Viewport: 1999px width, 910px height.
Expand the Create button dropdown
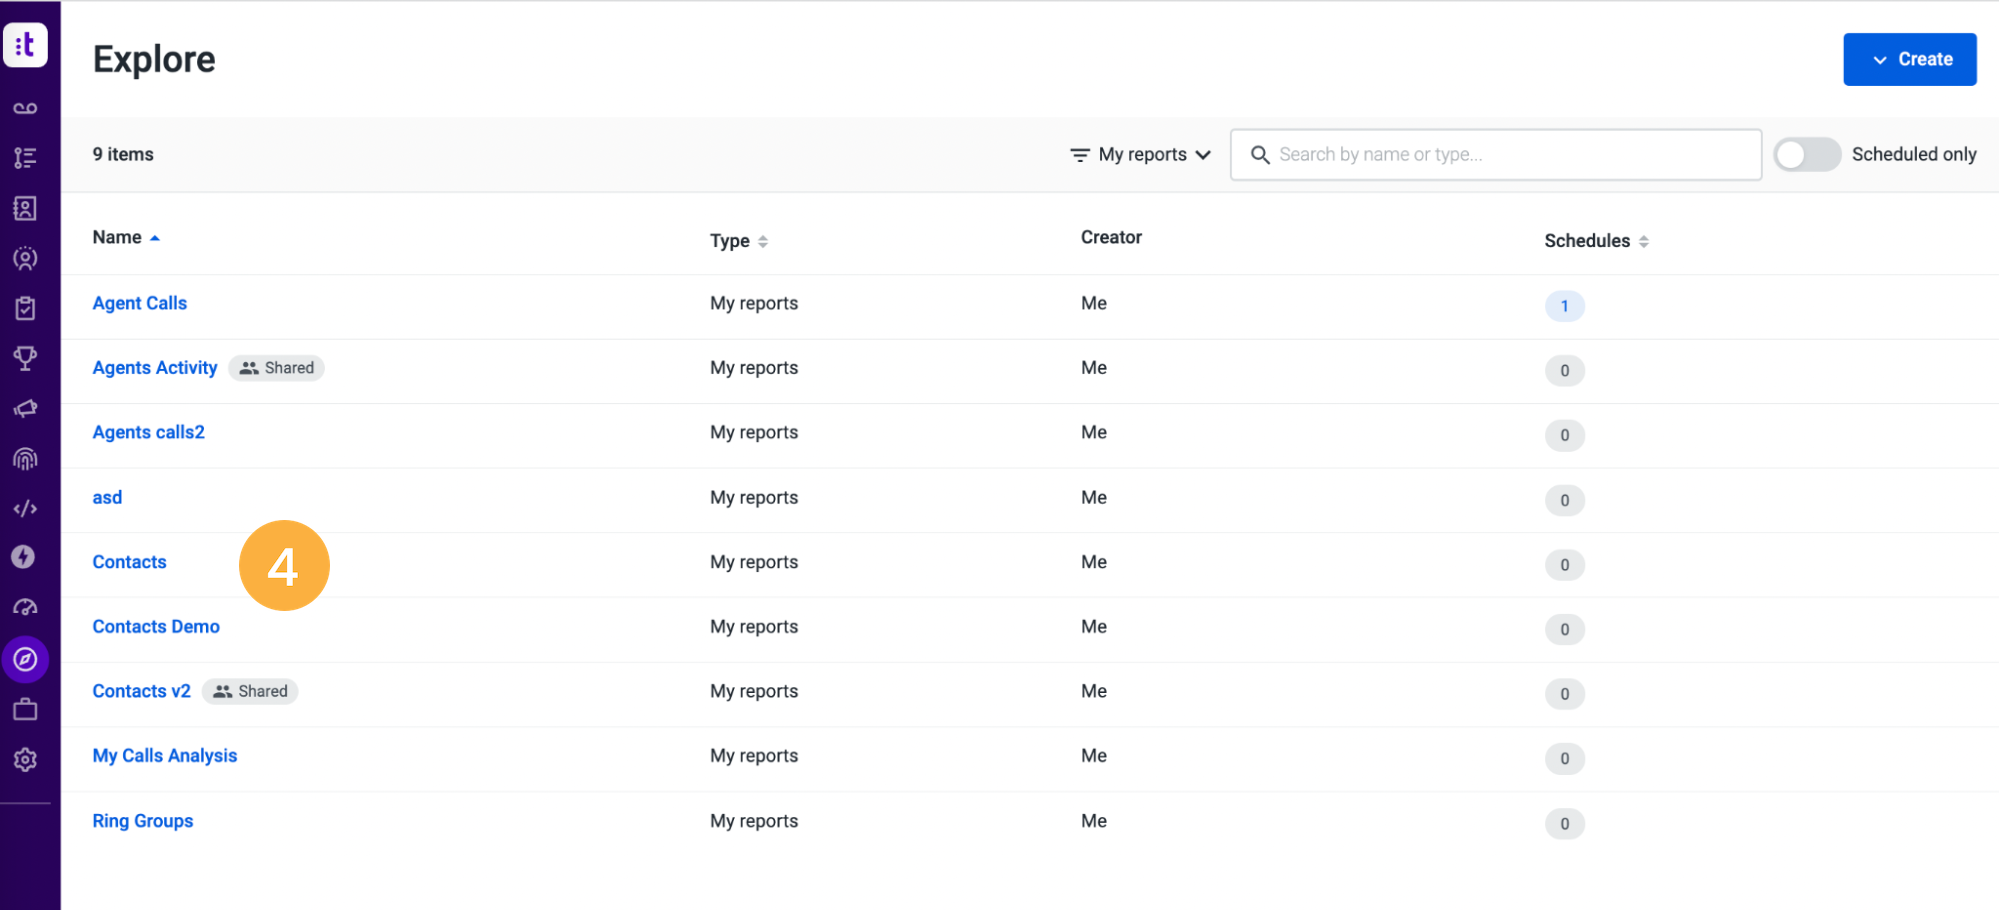(x=1909, y=59)
